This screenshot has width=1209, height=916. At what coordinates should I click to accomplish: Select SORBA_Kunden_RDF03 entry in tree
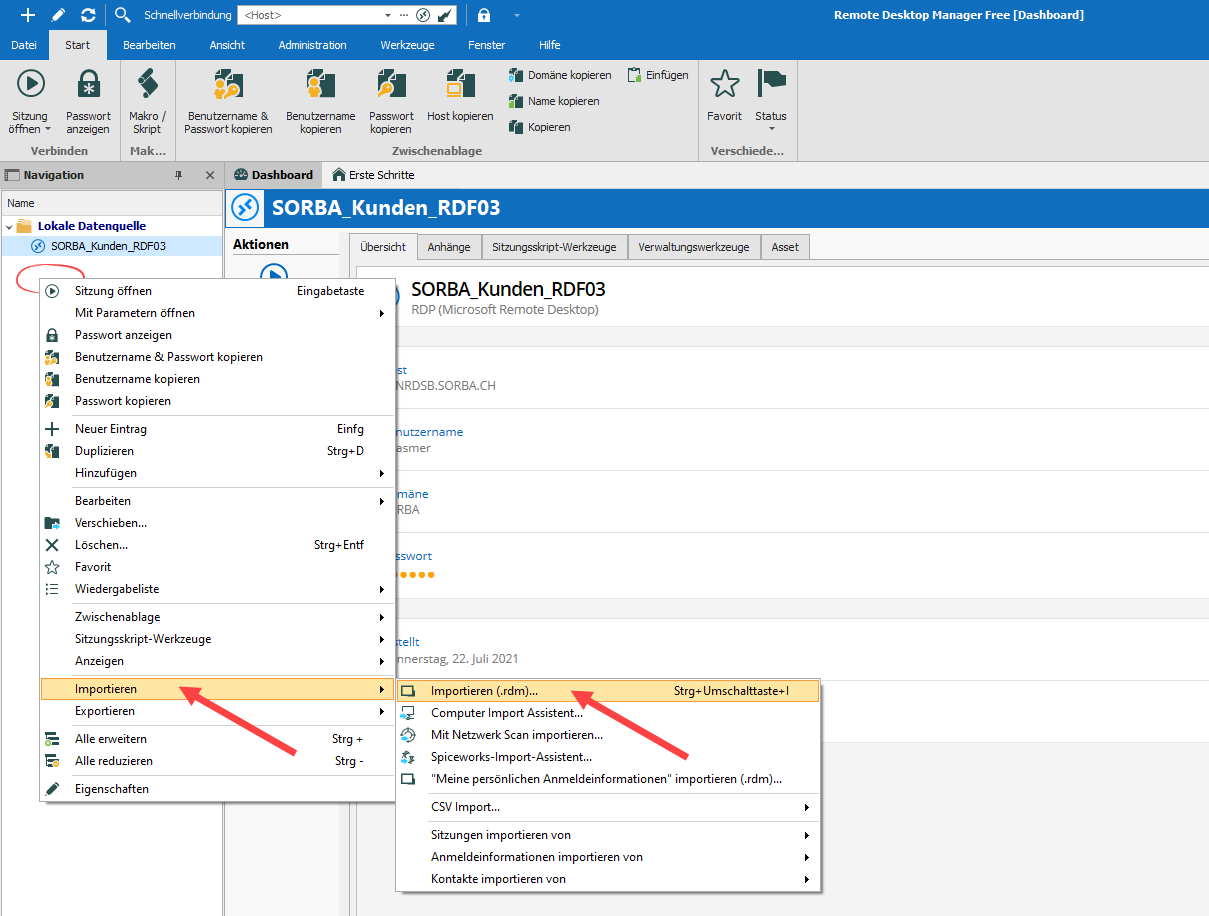tap(108, 246)
